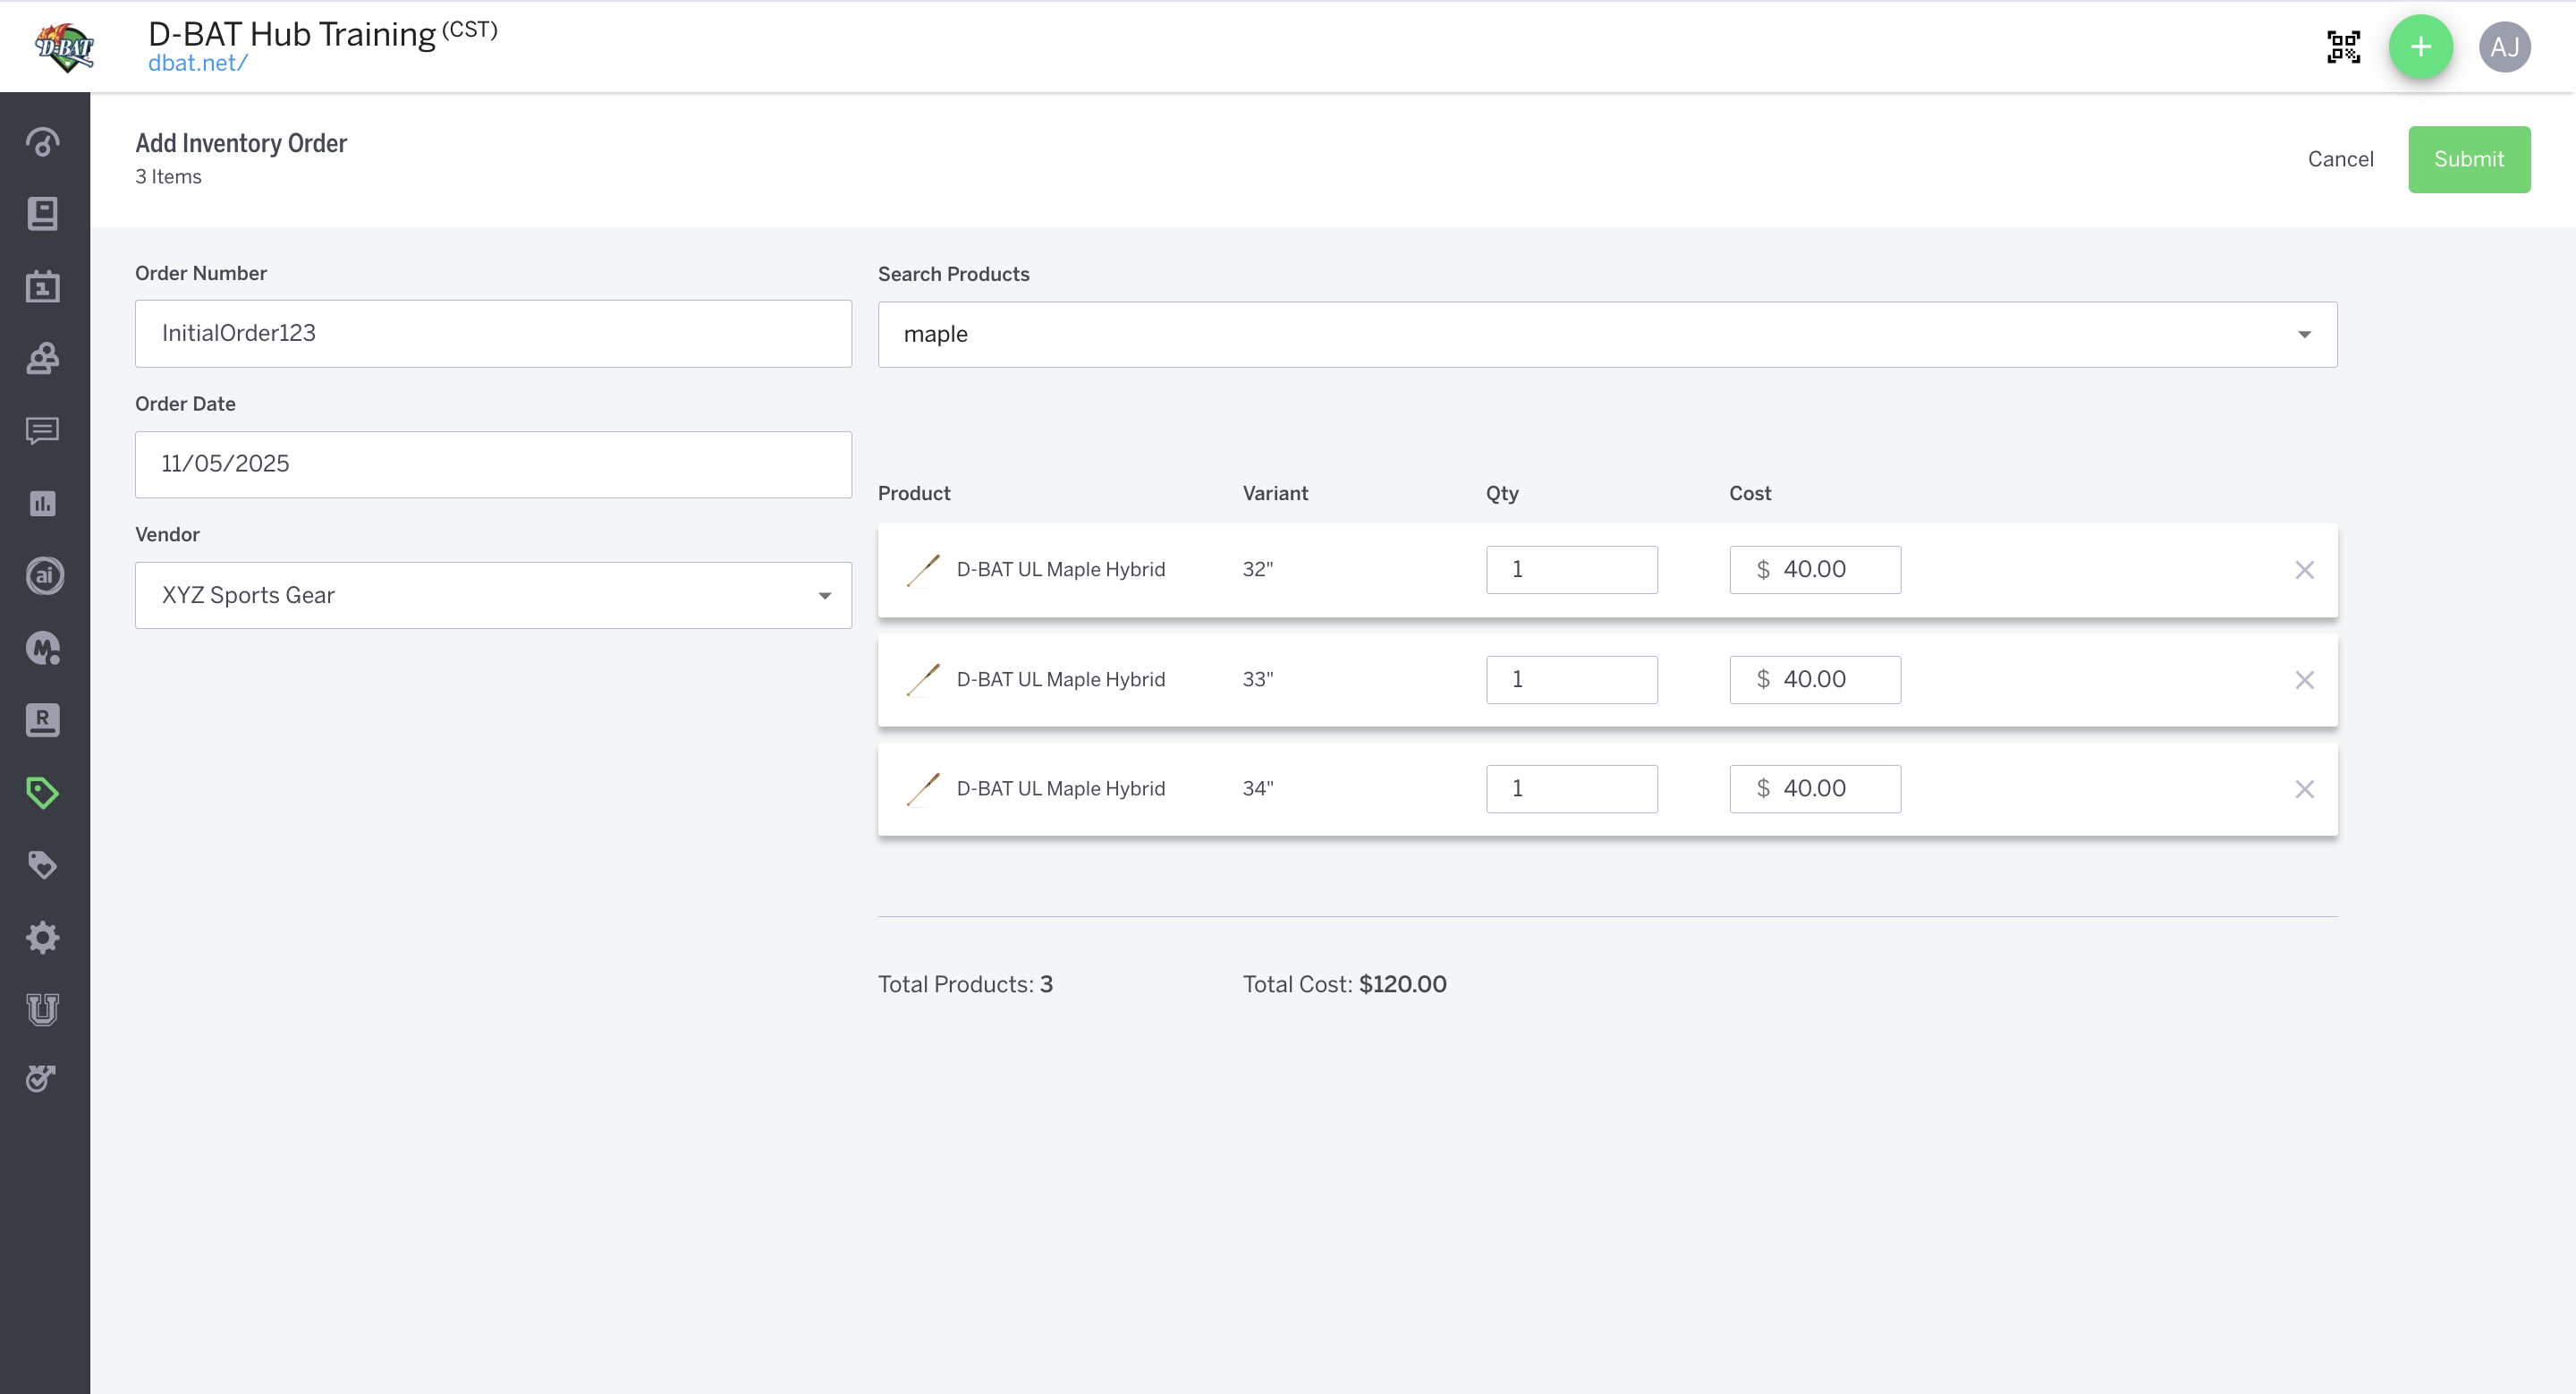
Task: Remove the 34" Maple Hybrid row
Action: tap(2304, 789)
